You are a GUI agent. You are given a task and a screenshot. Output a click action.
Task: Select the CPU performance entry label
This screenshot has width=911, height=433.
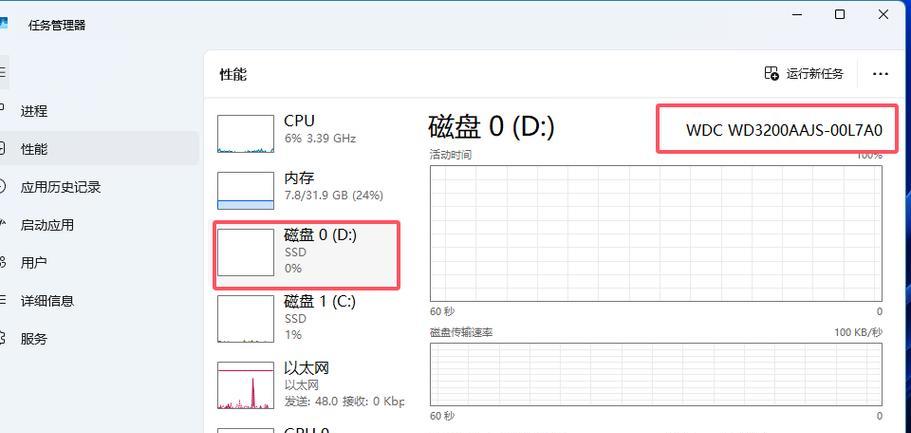pyautogui.click(x=299, y=121)
